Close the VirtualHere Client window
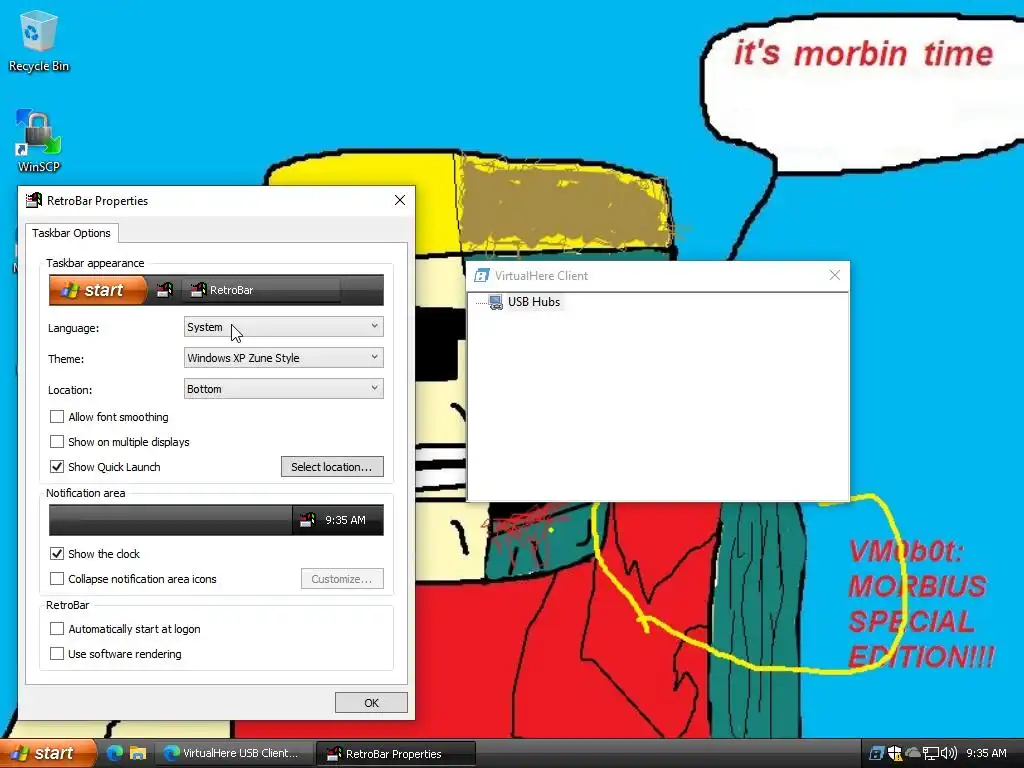The width and height of the screenshot is (1024, 768). 835,276
